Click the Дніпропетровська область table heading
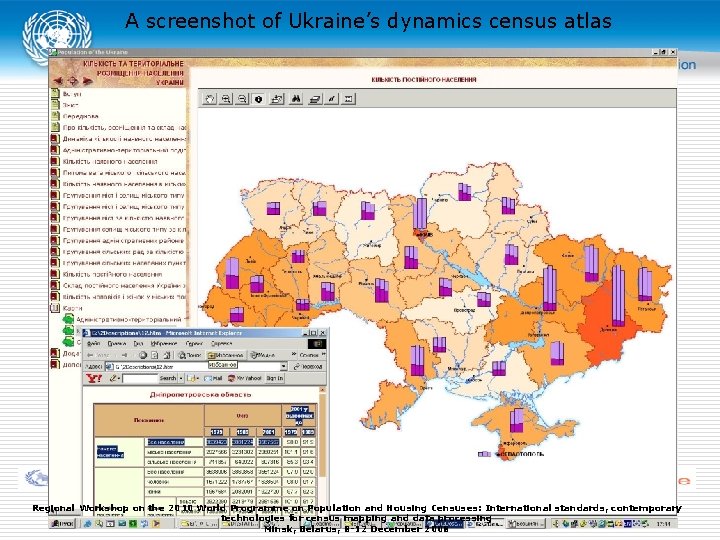 201,394
